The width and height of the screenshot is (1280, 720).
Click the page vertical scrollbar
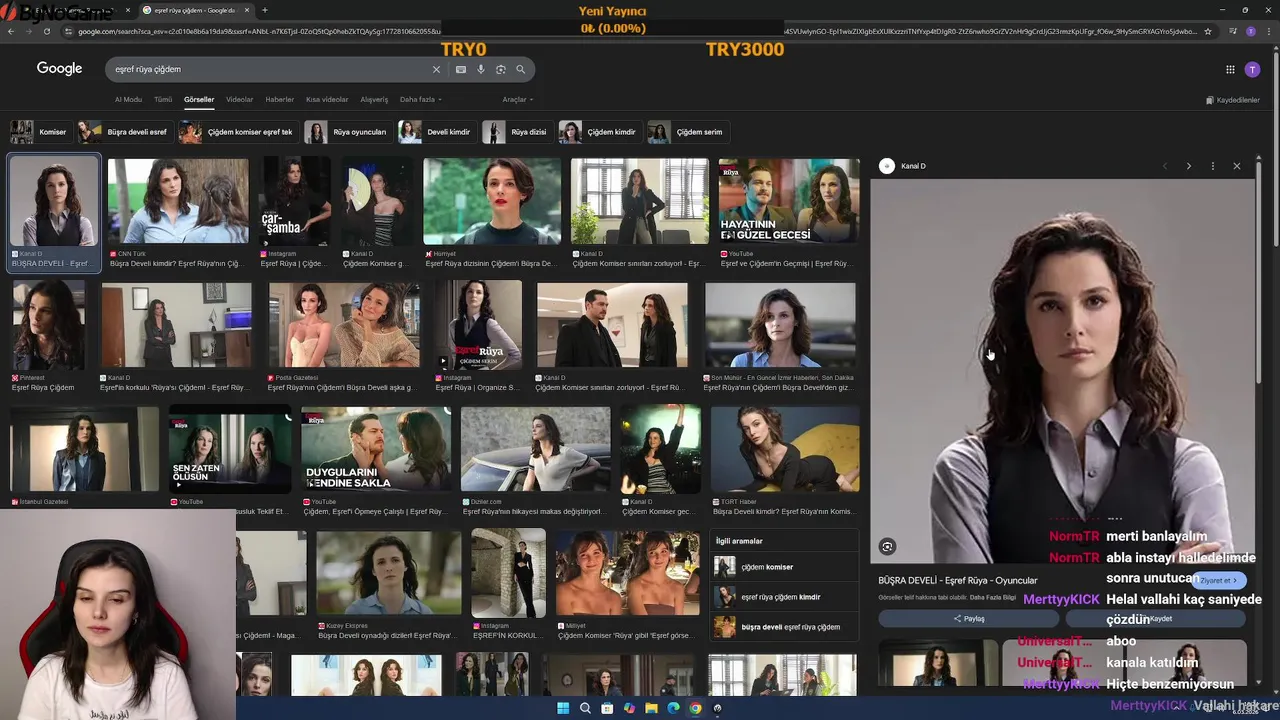click(x=1274, y=150)
